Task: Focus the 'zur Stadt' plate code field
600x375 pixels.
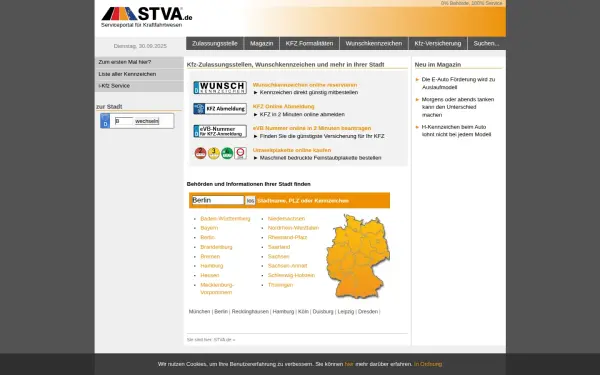Action: [x=124, y=121]
